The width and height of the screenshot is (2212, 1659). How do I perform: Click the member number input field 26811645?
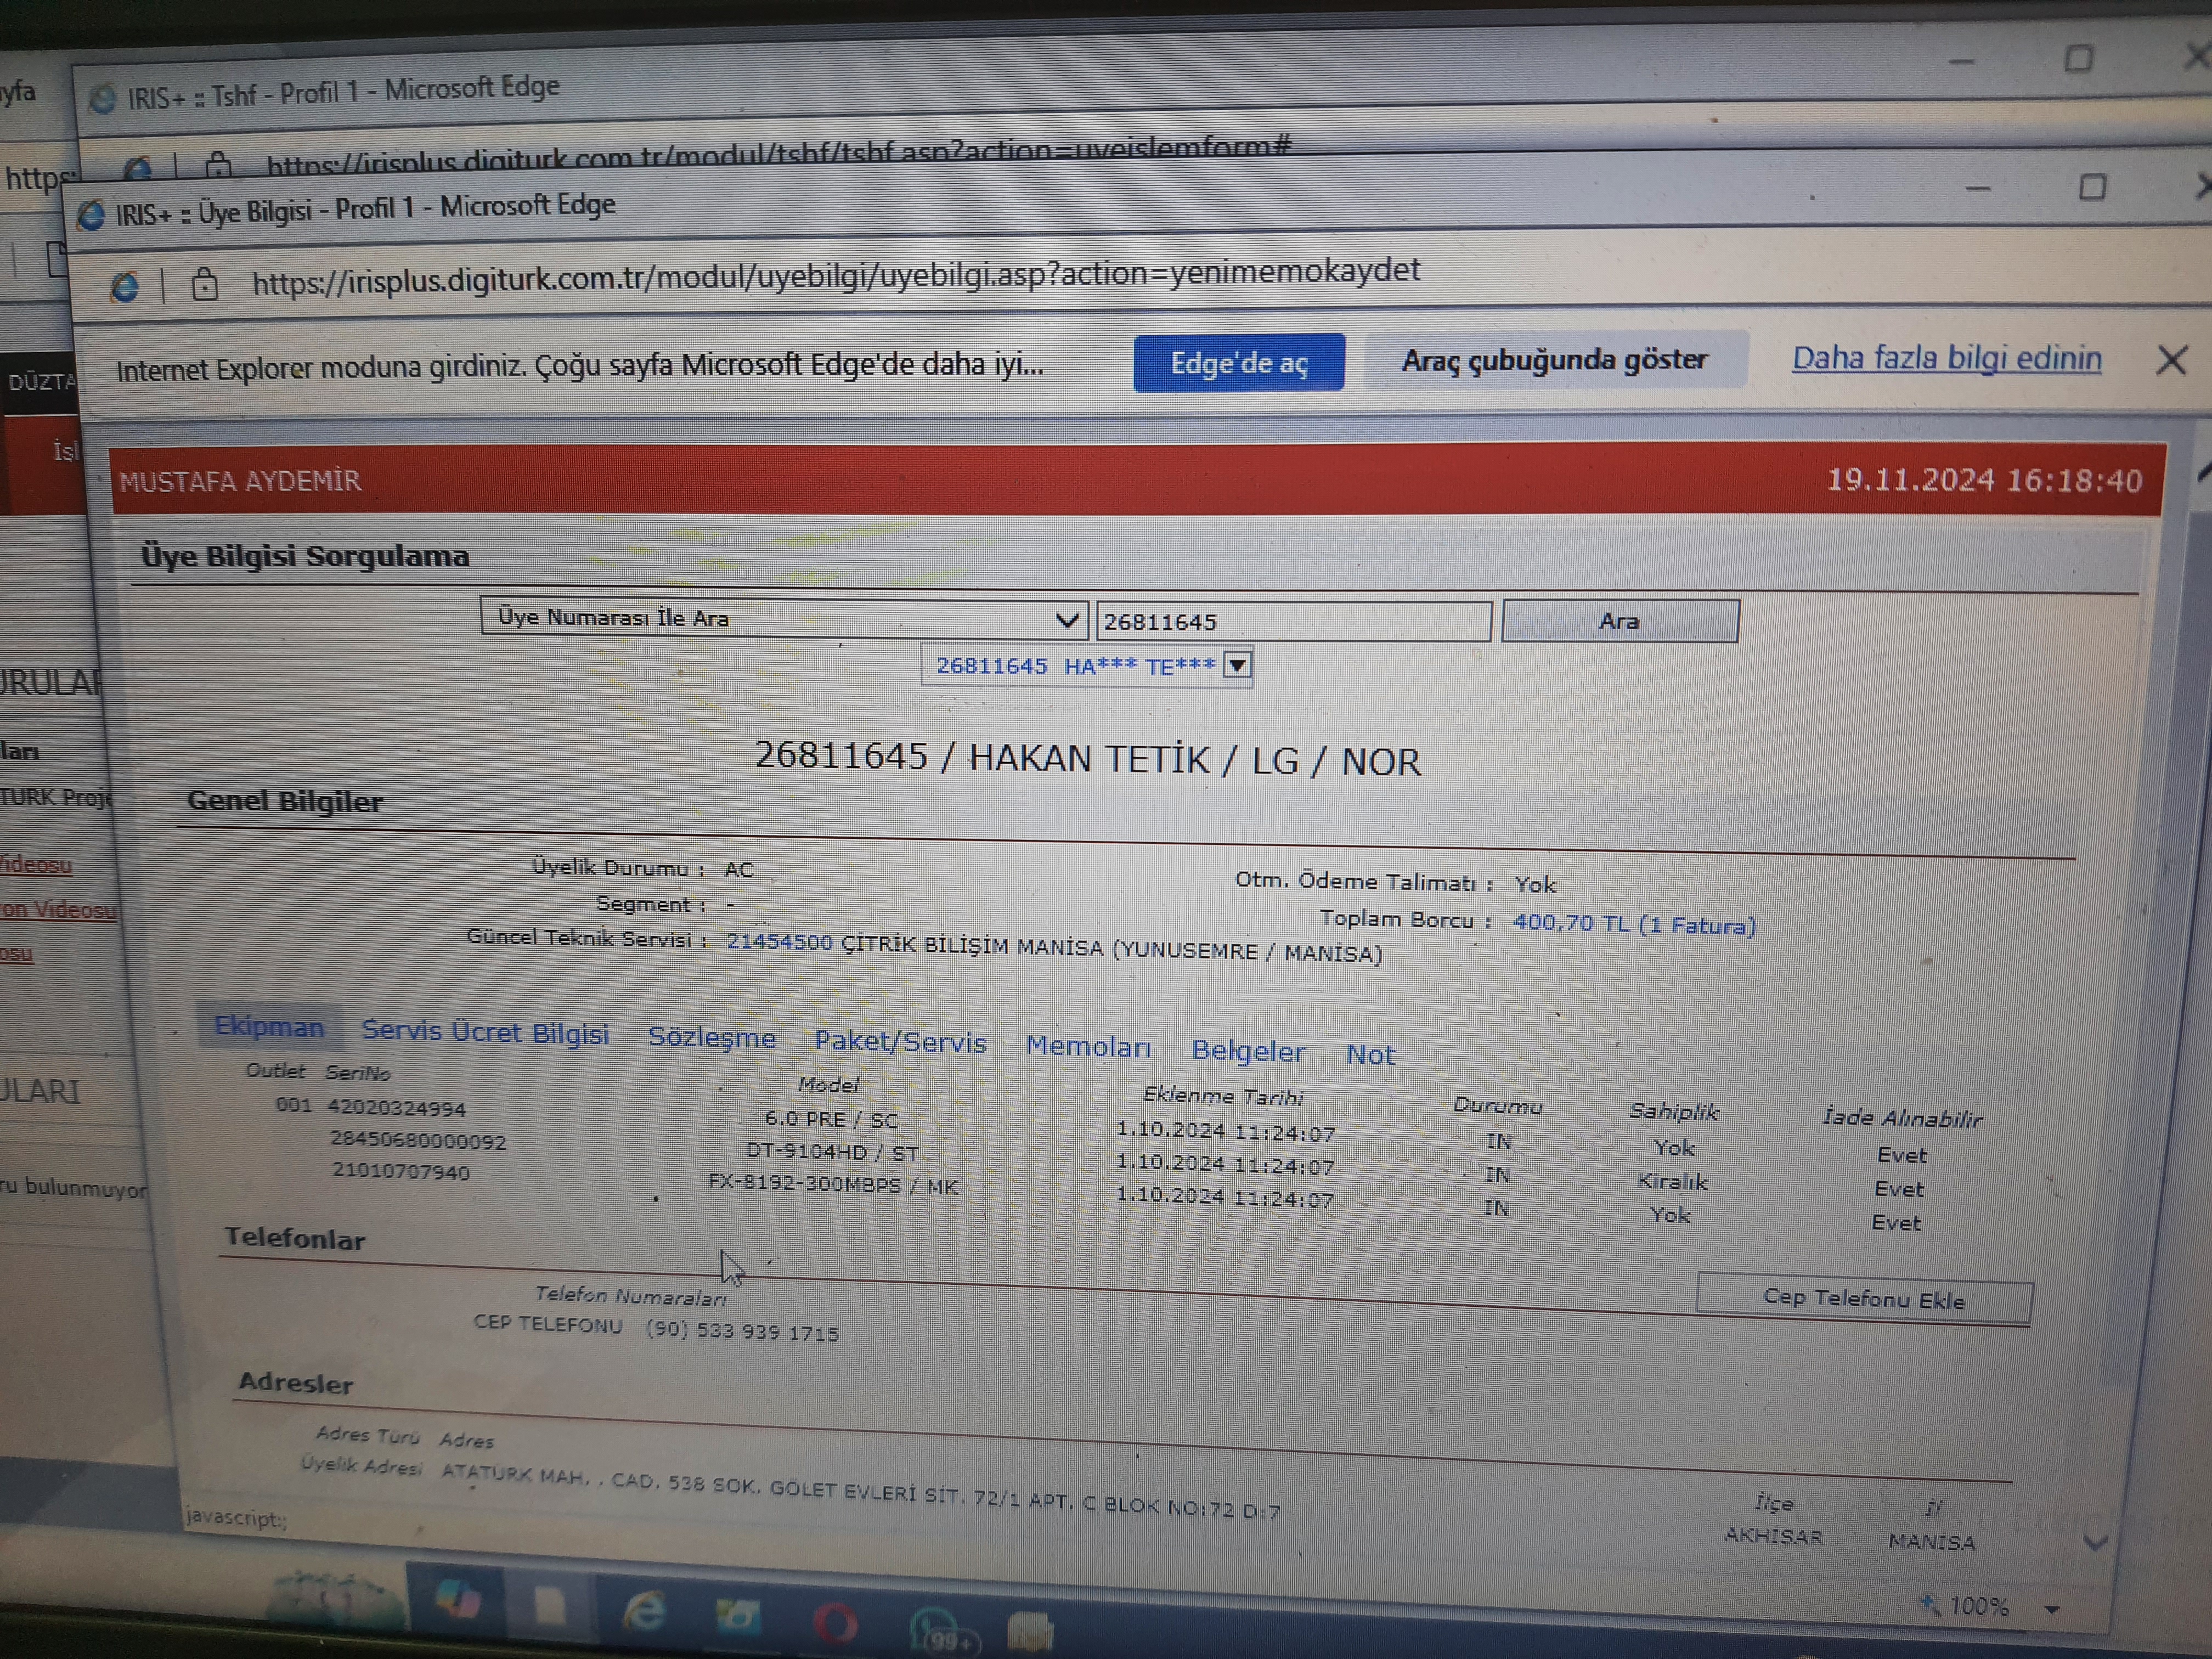1293,621
